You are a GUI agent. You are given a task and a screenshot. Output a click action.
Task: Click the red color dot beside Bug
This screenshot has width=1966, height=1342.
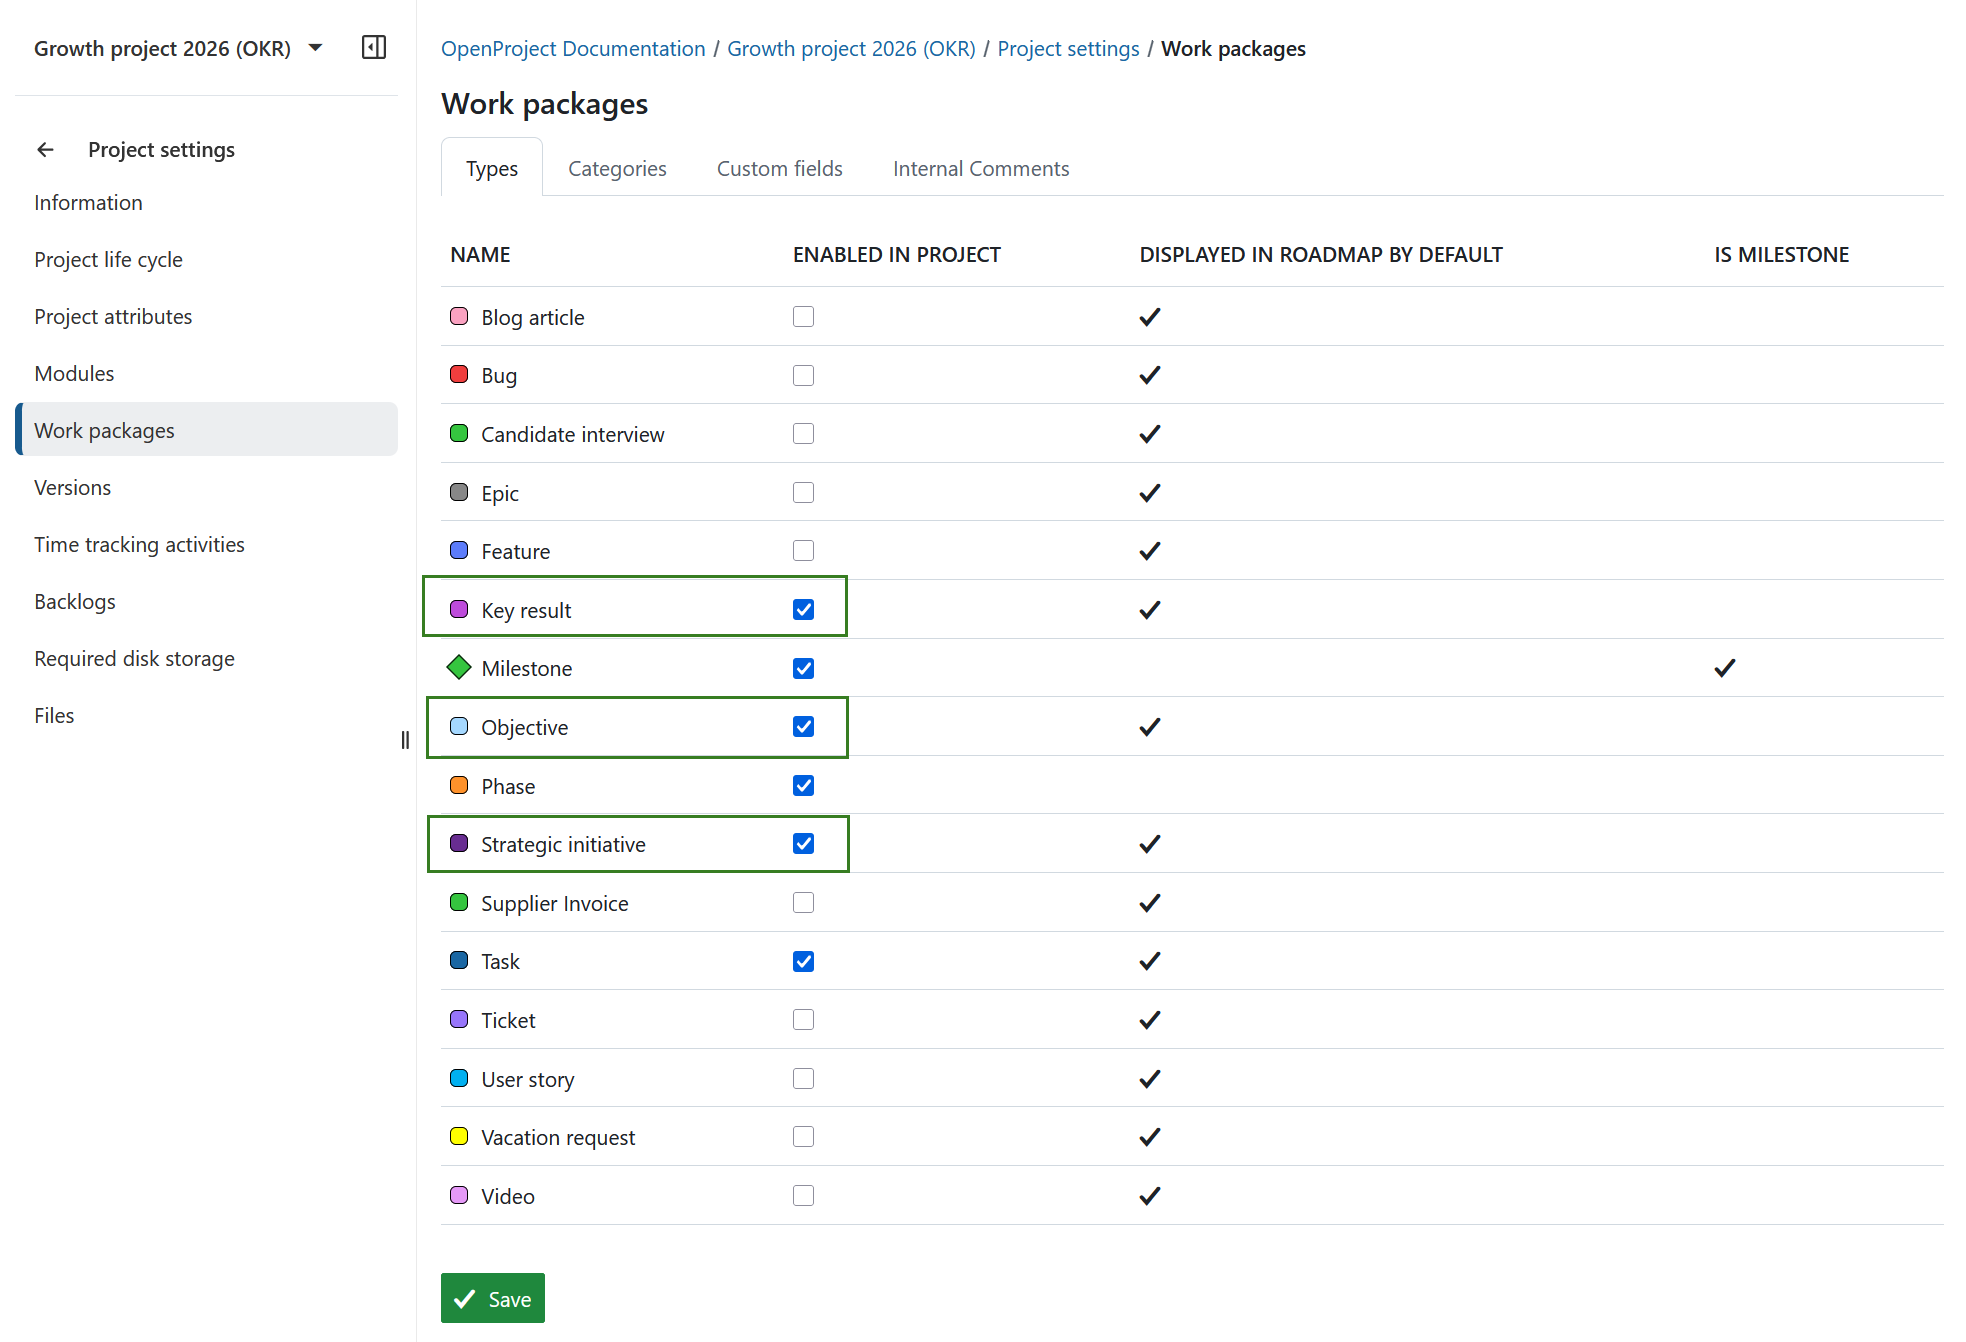[459, 374]
